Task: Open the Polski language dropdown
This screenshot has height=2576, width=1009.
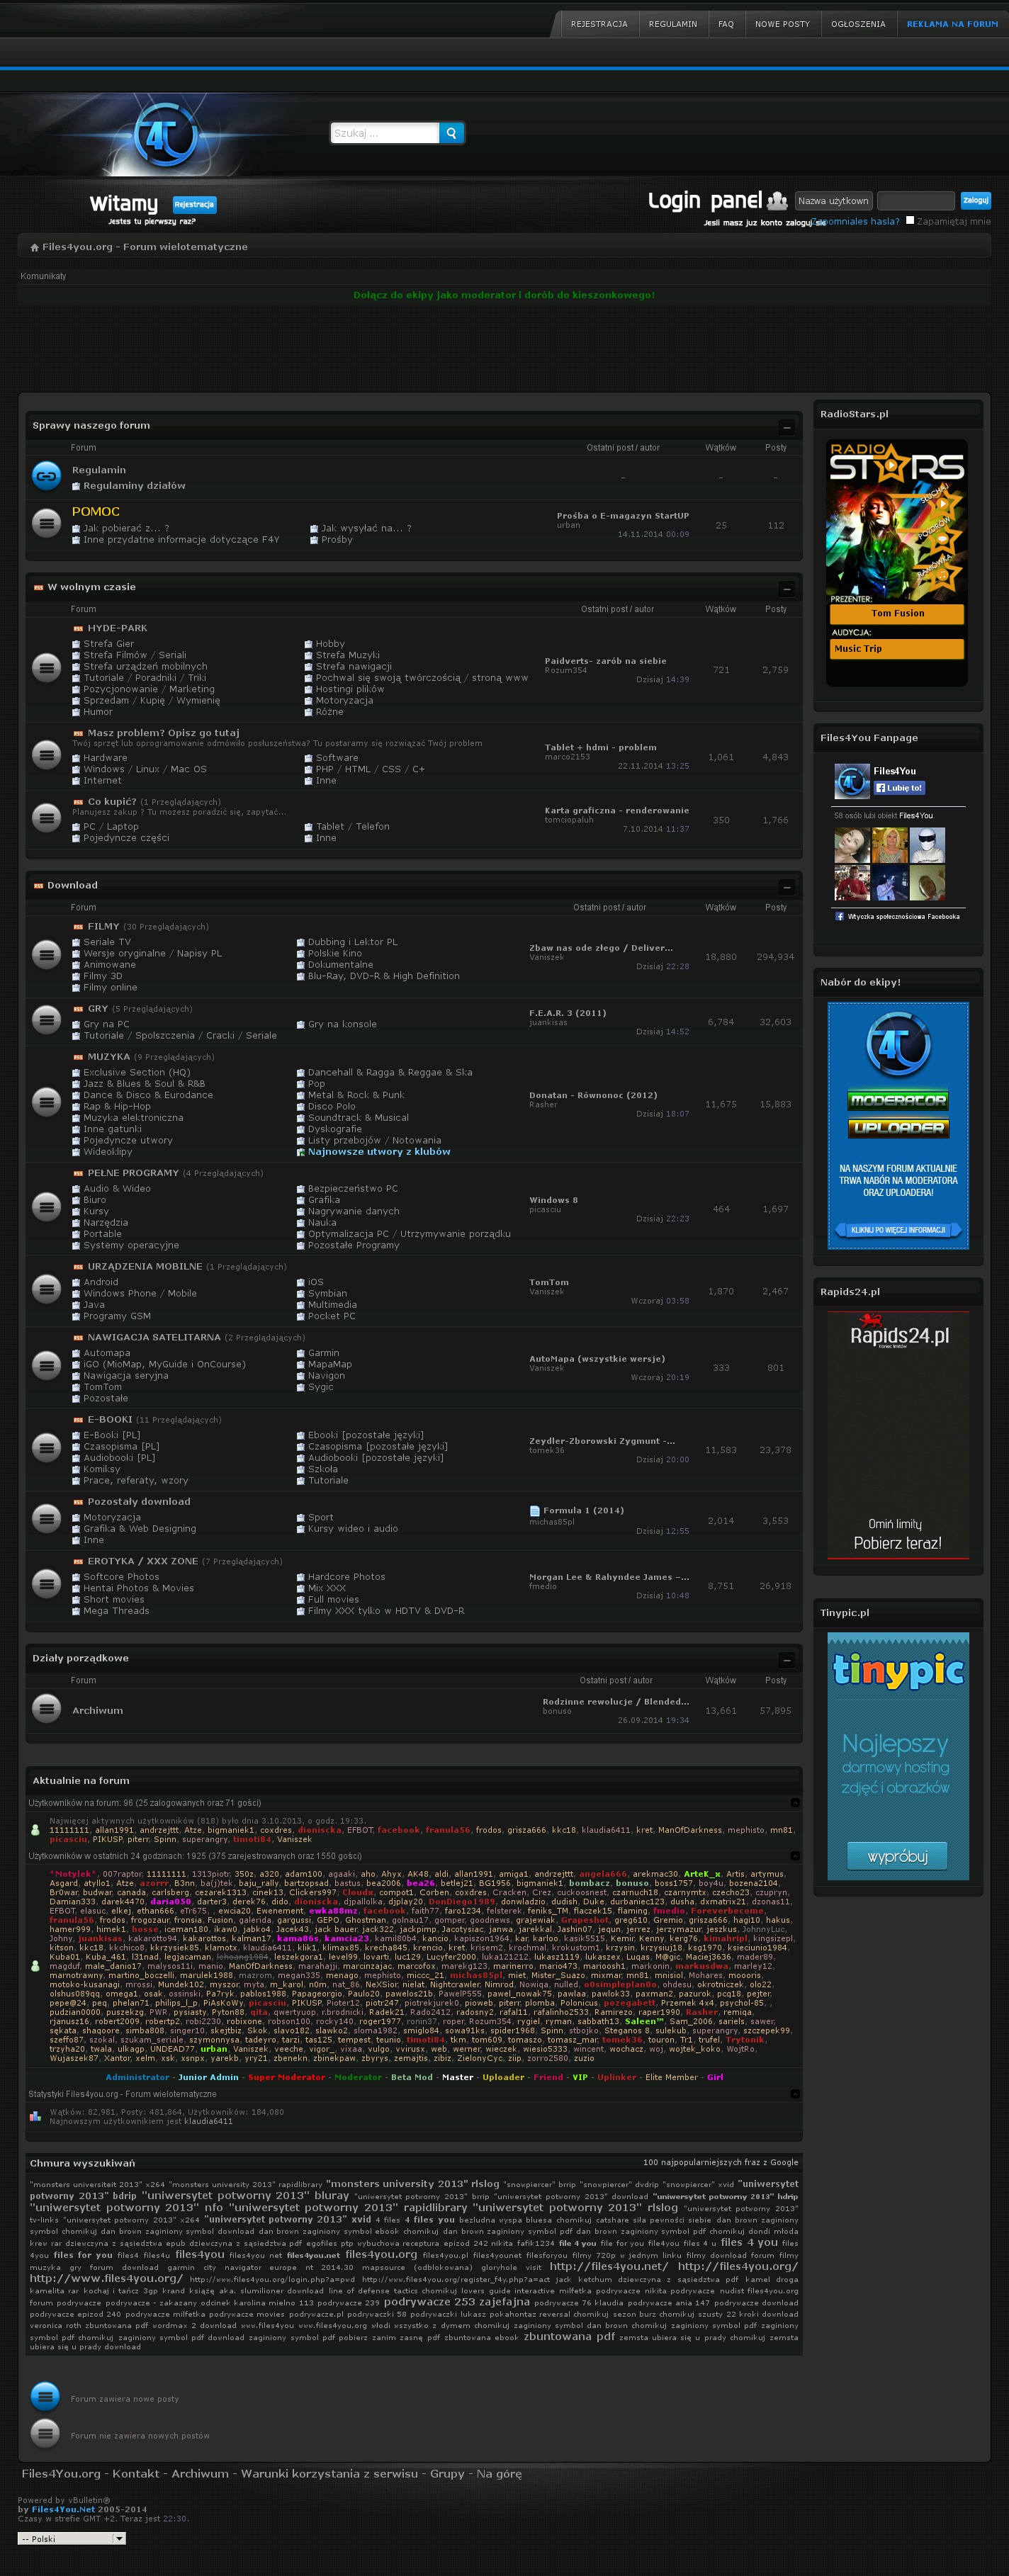Action: [x=72, y=2538]
